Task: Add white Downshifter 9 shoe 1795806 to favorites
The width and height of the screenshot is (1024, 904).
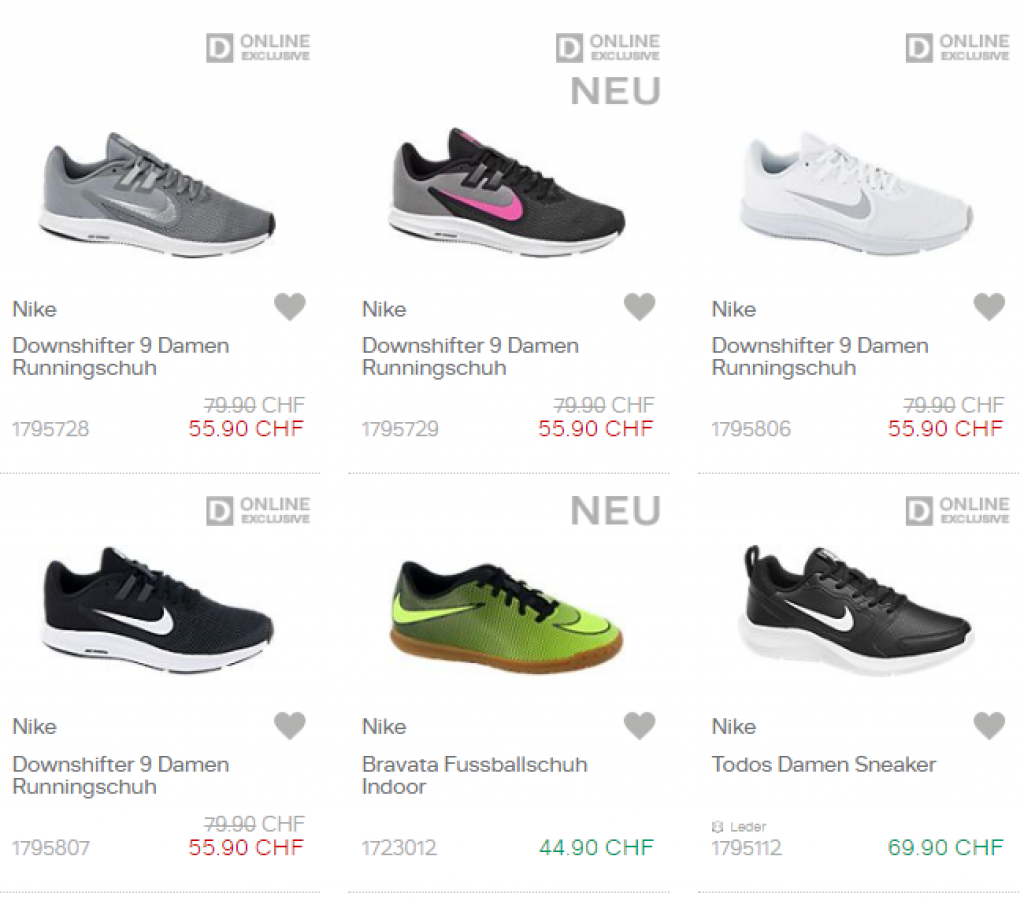Action: pyautogui.click(x=989, y=307)
